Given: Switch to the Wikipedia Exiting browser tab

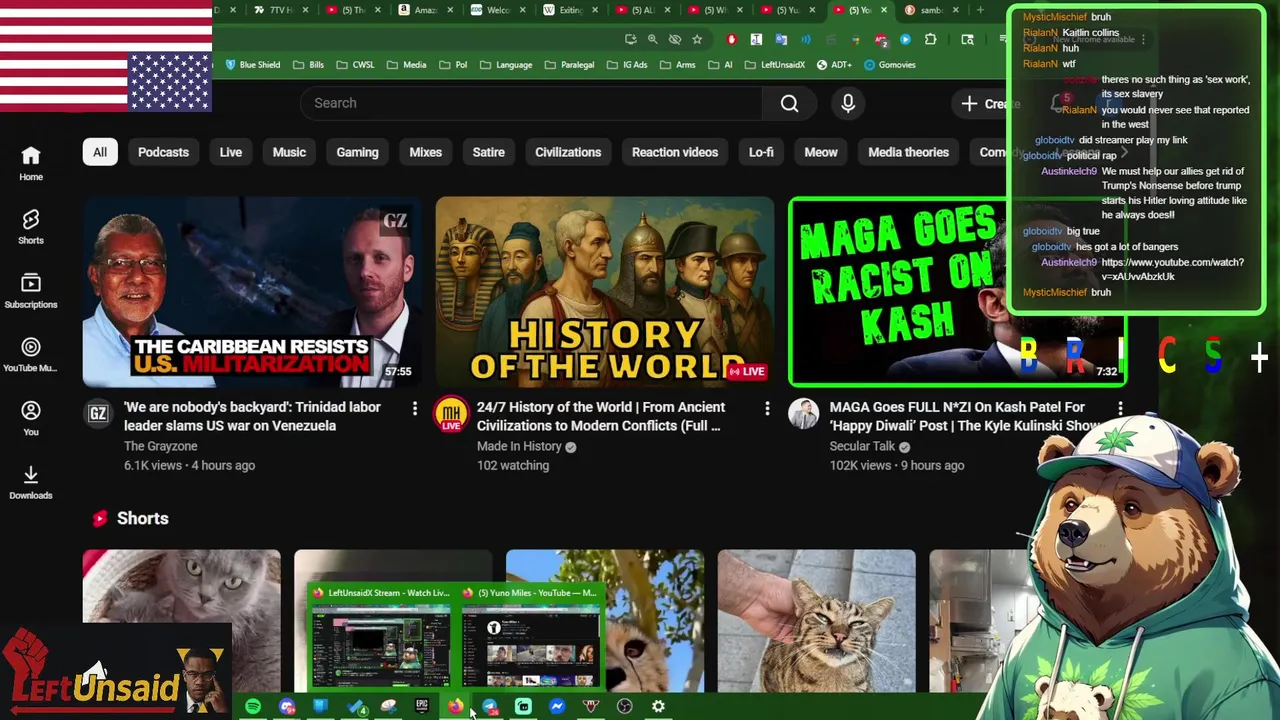Looking at the screenshot, I should 570,10.
